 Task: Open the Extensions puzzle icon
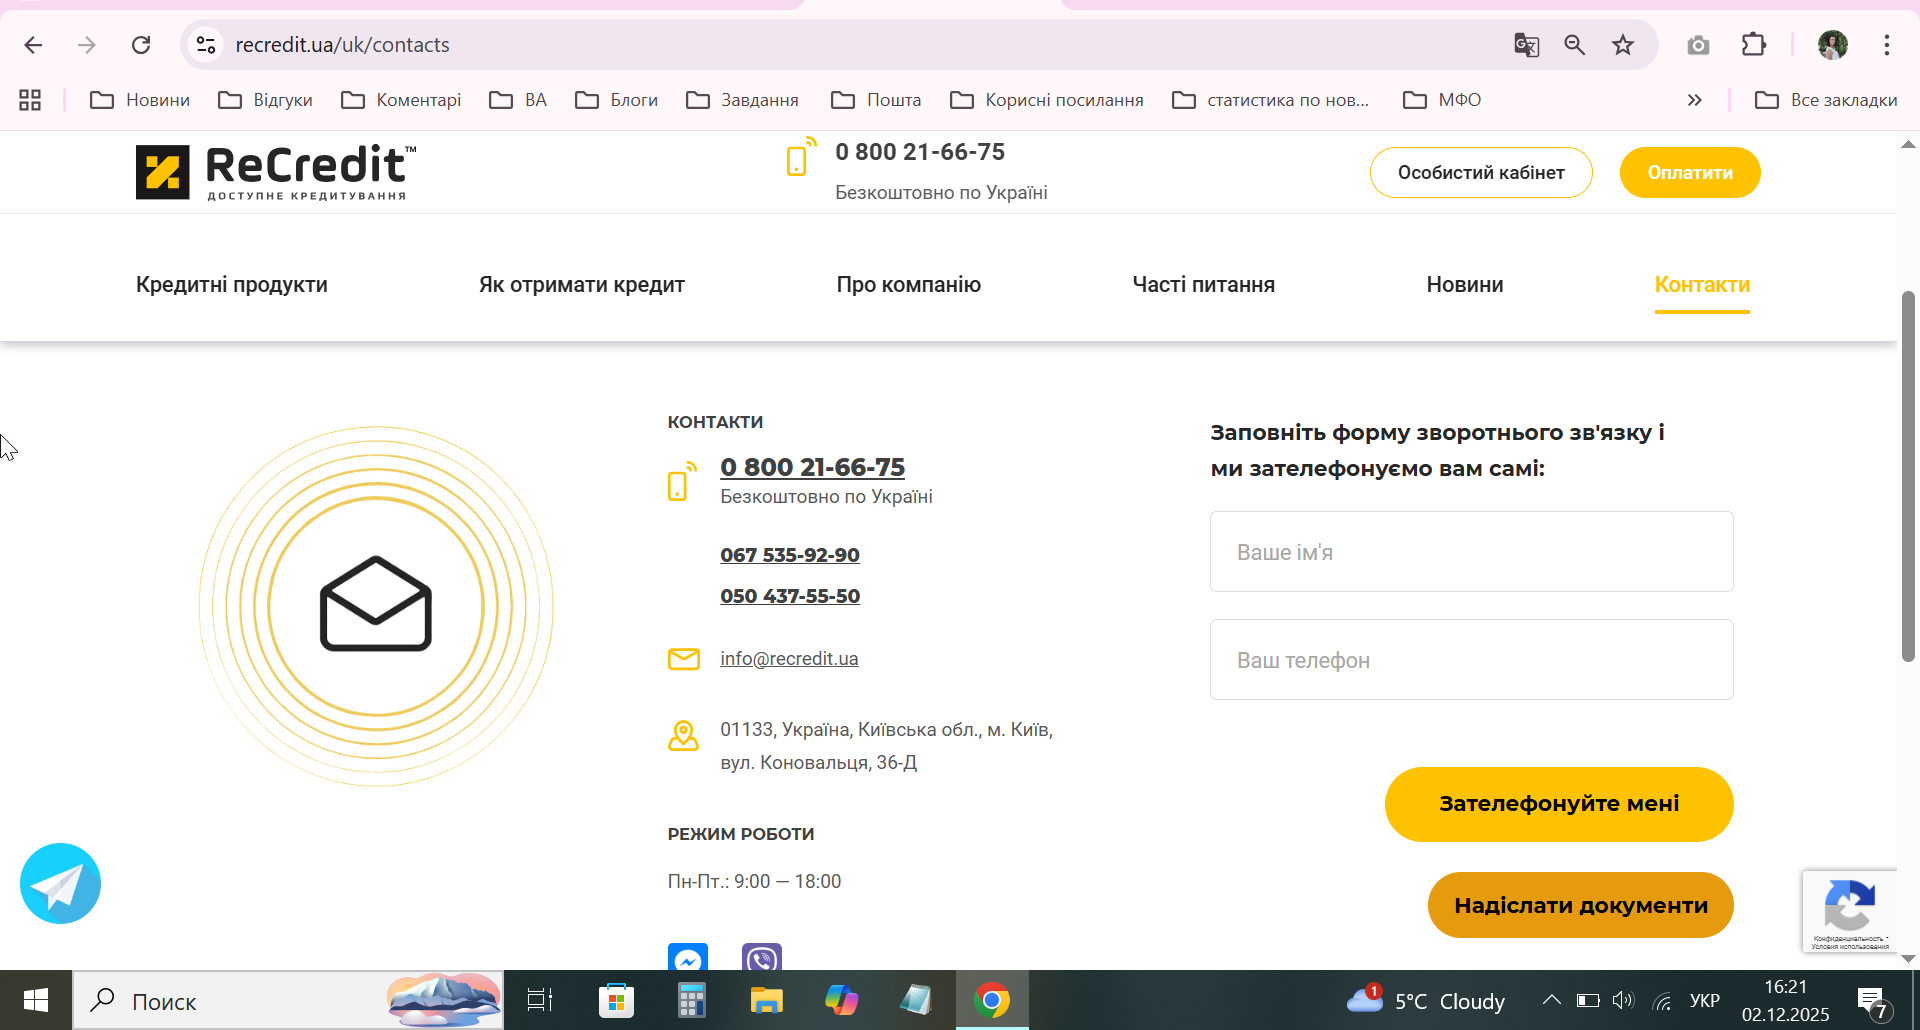pyautogui.click(x=1754, y=45)
